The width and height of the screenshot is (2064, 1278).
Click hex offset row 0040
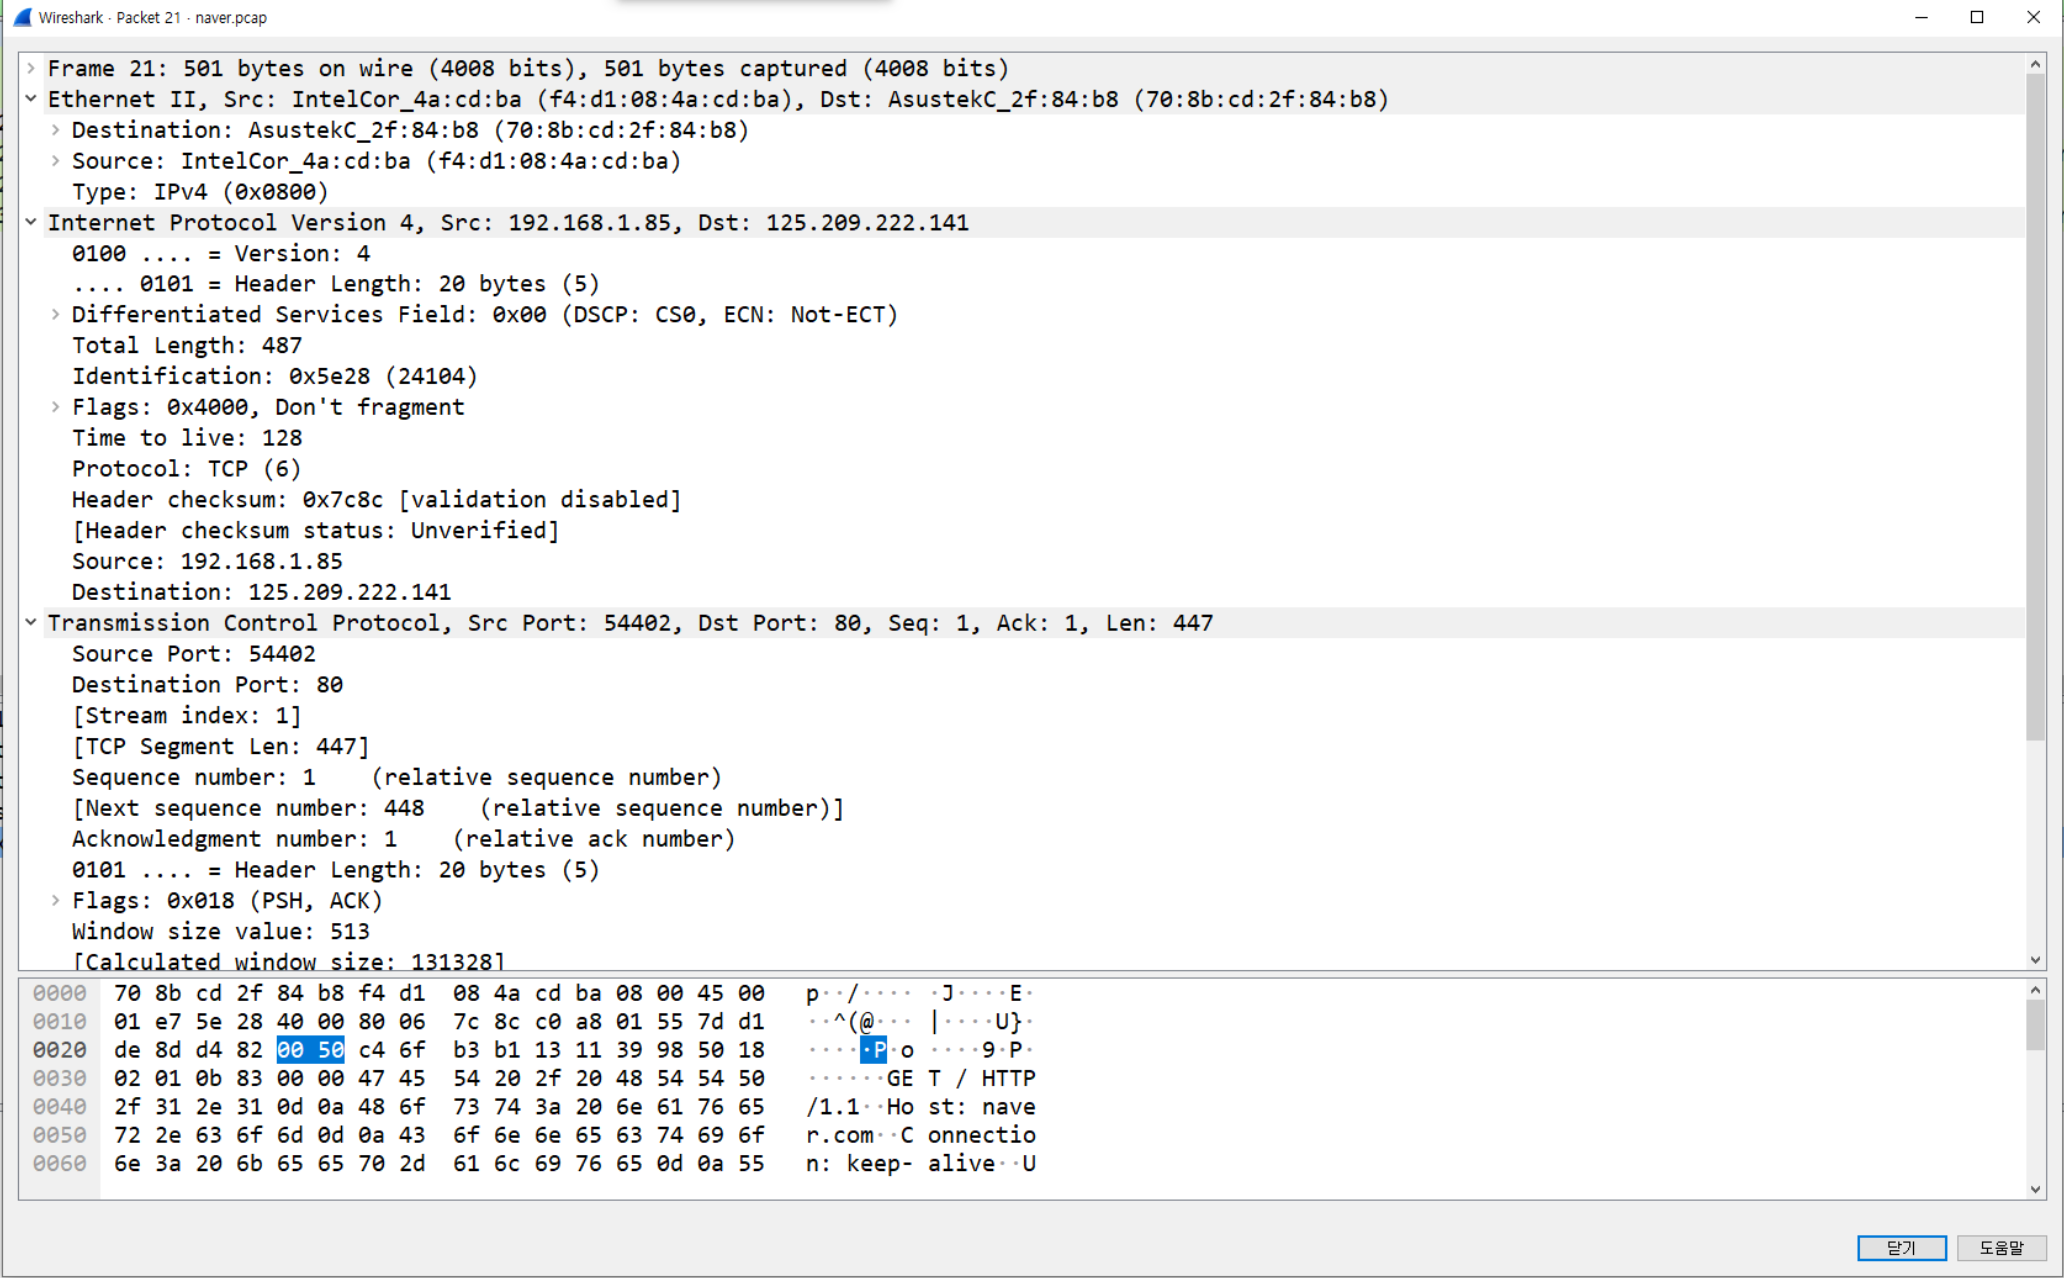click(59, 1107)
